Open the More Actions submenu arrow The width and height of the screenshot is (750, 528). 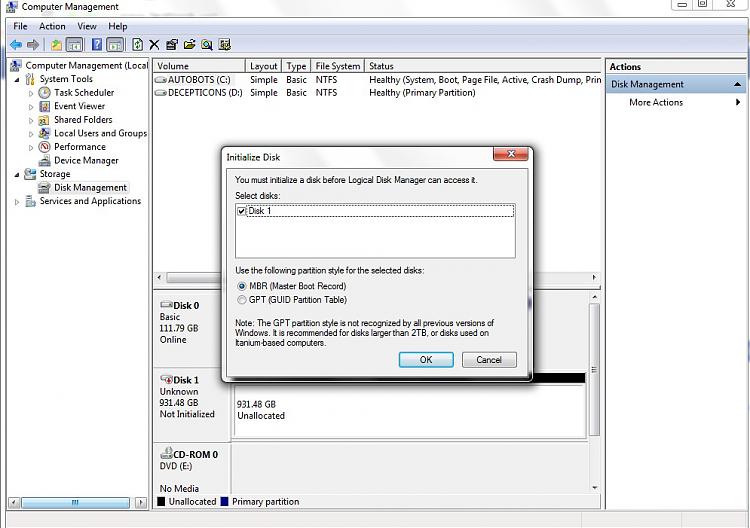click(x=738, y=102)
